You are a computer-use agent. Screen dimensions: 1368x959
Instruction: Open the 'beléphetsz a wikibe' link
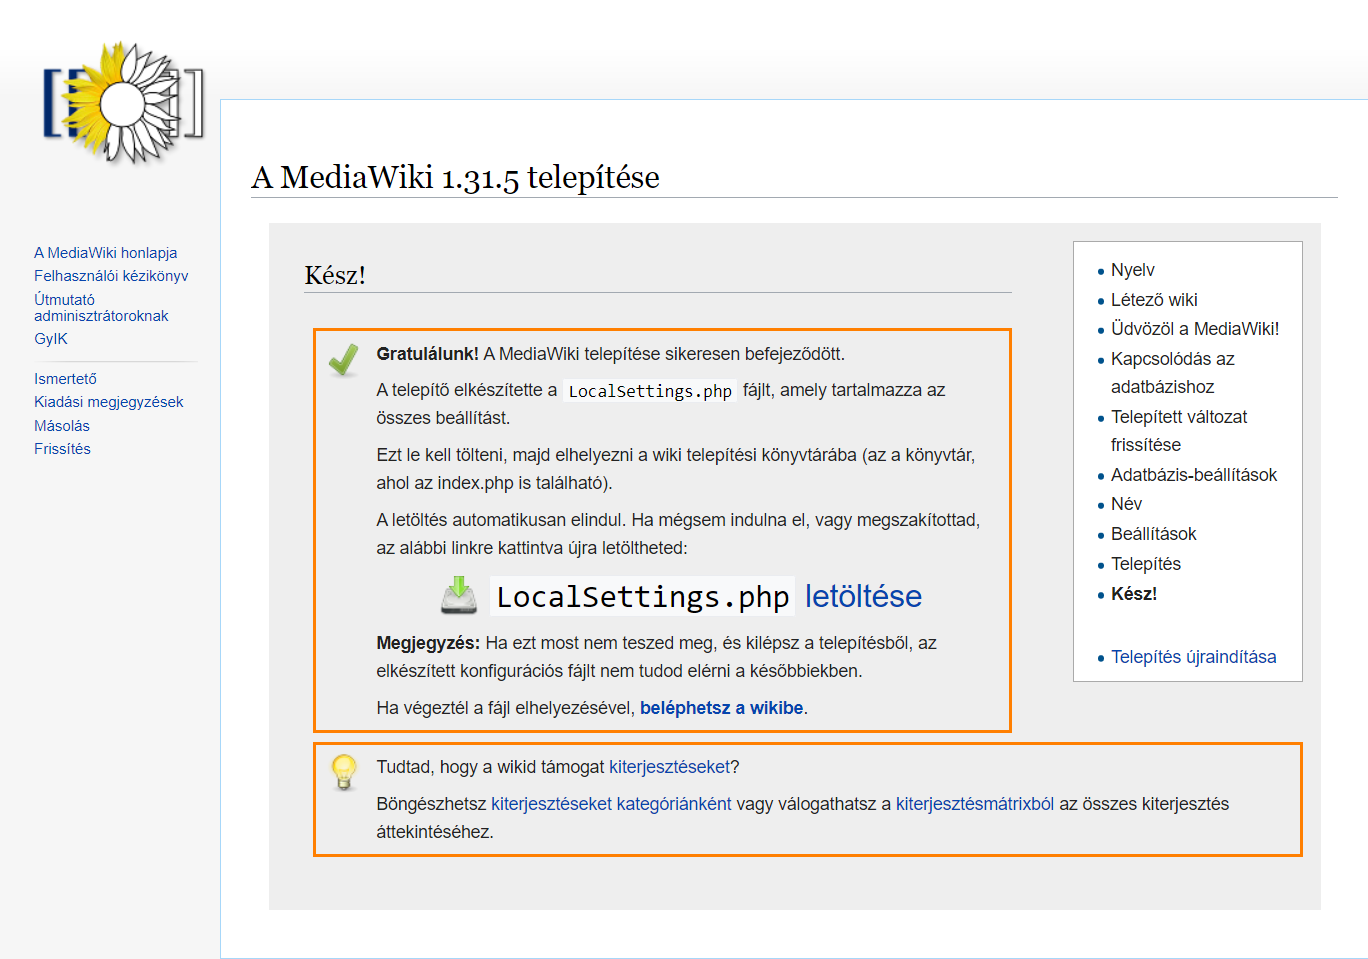click(721, 708)
